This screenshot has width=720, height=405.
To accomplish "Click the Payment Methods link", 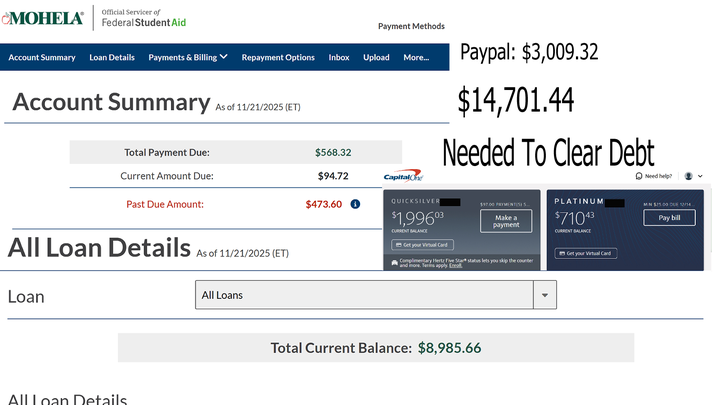I will pyautogui.click(x=411, y=26).
